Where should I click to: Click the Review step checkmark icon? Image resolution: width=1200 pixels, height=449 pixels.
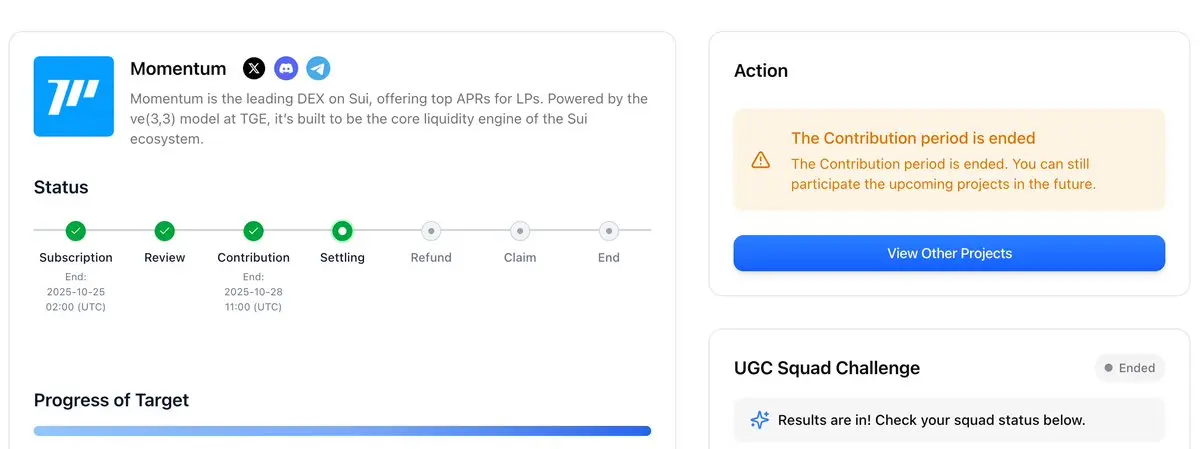(165, 231)
